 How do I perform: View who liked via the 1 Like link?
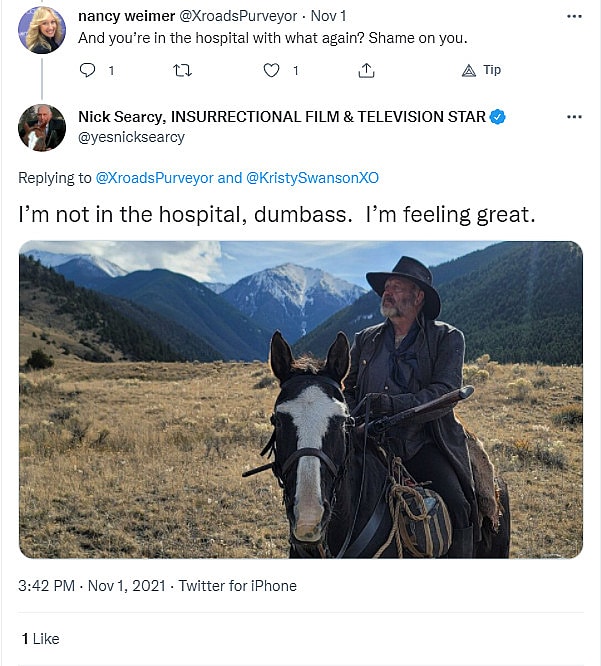tap(40, 638)
